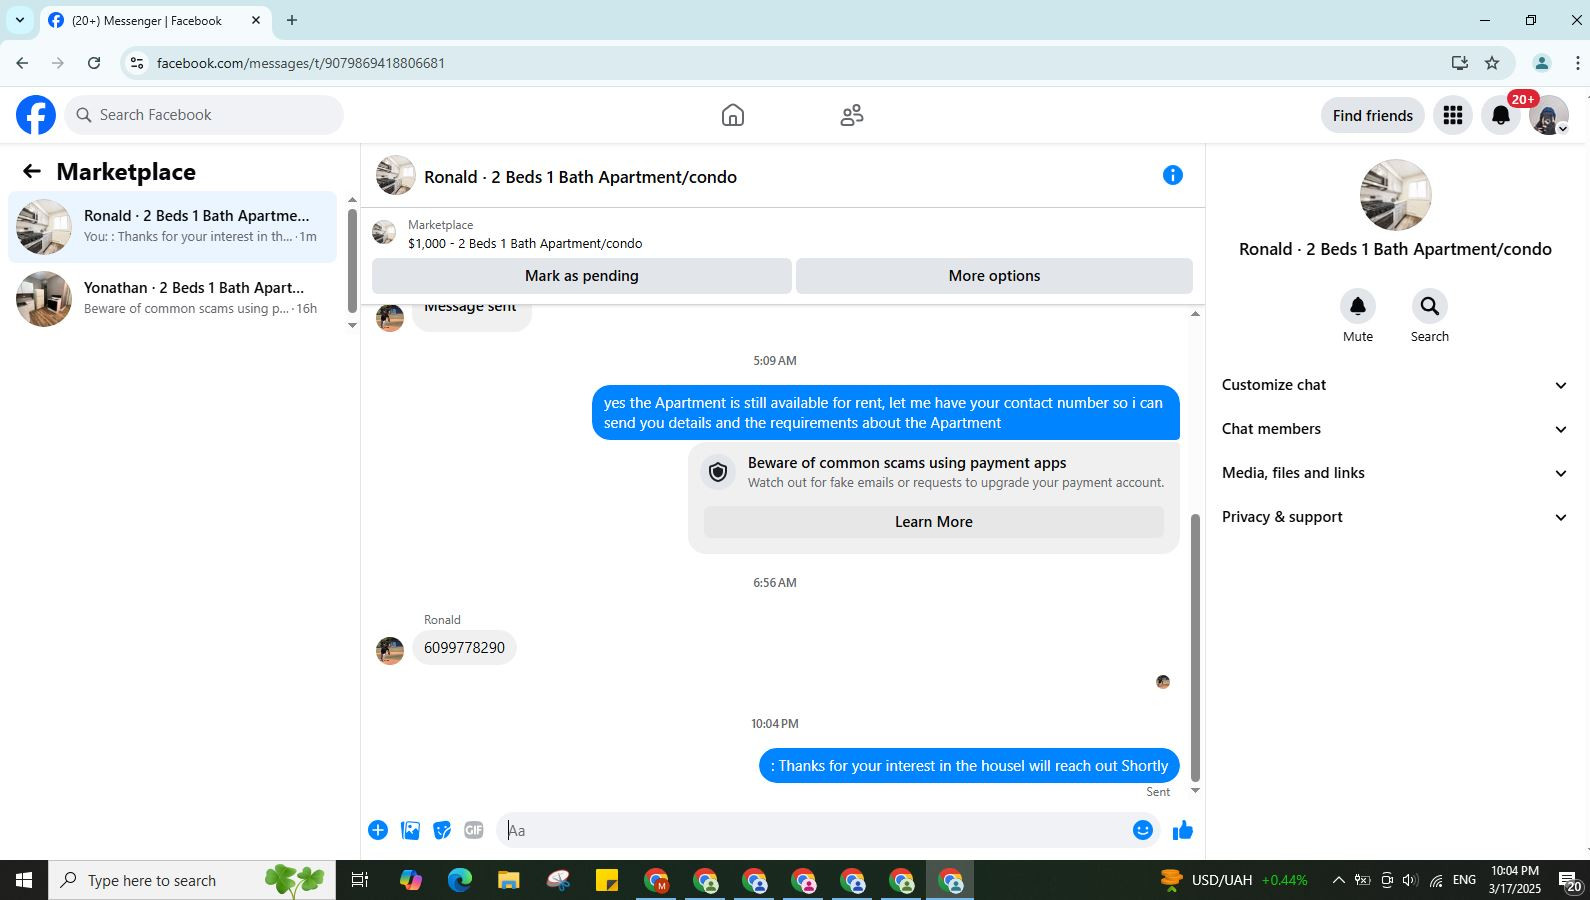The width and height of the screenshot is (1590, 900).
Task: Search in conversation magnifier icon
Action: (1430, 306)
